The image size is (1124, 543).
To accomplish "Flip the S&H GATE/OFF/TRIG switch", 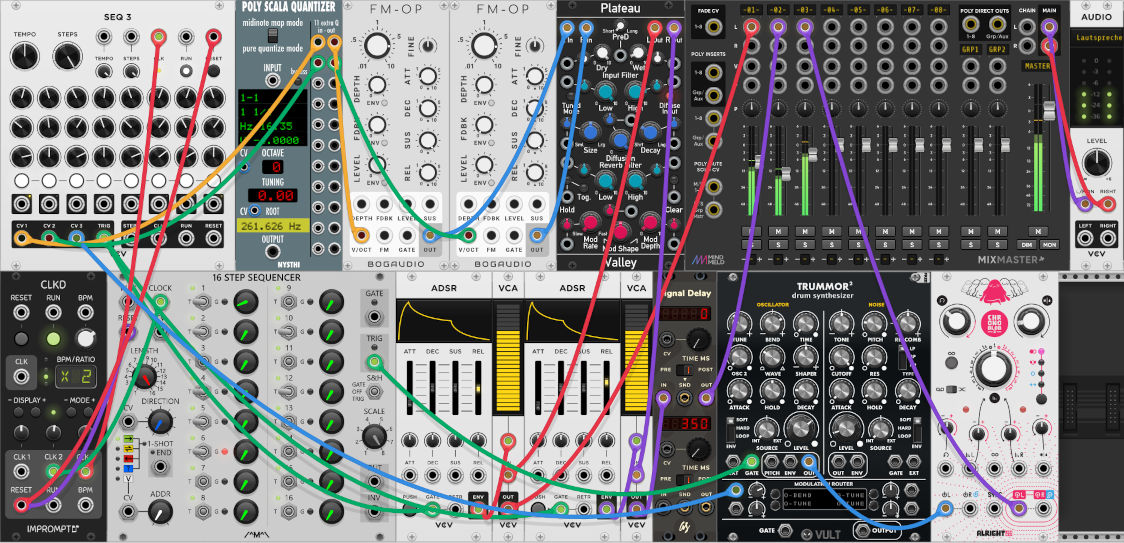I will tap(373, 393).
